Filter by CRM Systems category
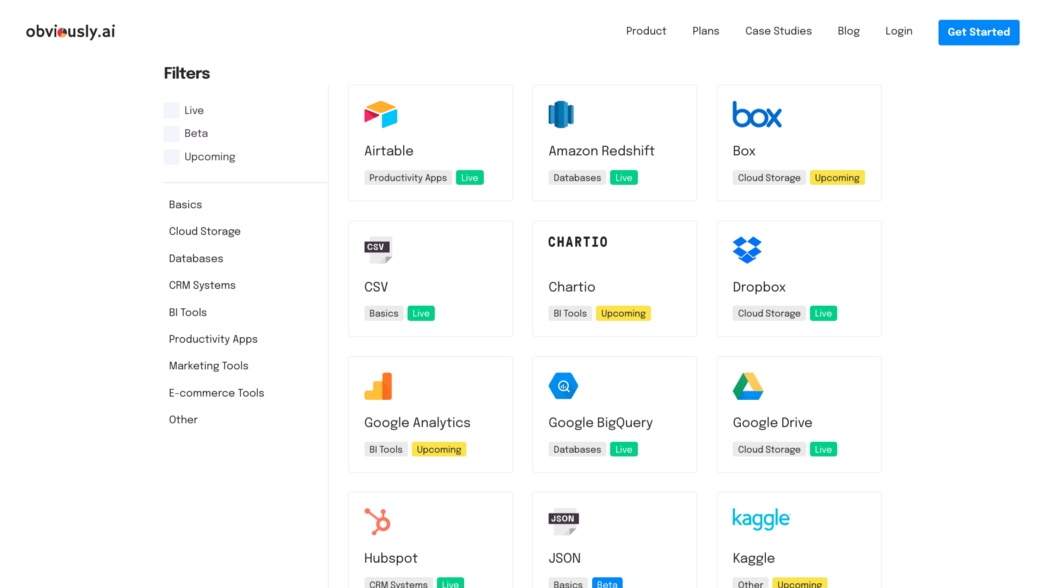Screen dimensions: 1045x588 pyautogui.click(x=202, y=285)
